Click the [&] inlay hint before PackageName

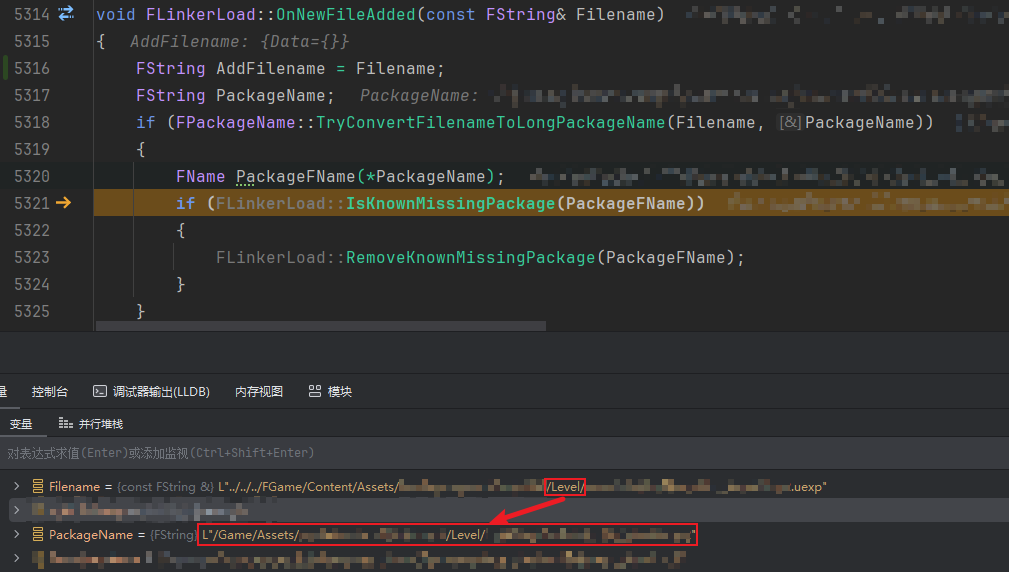pos(790,122)
